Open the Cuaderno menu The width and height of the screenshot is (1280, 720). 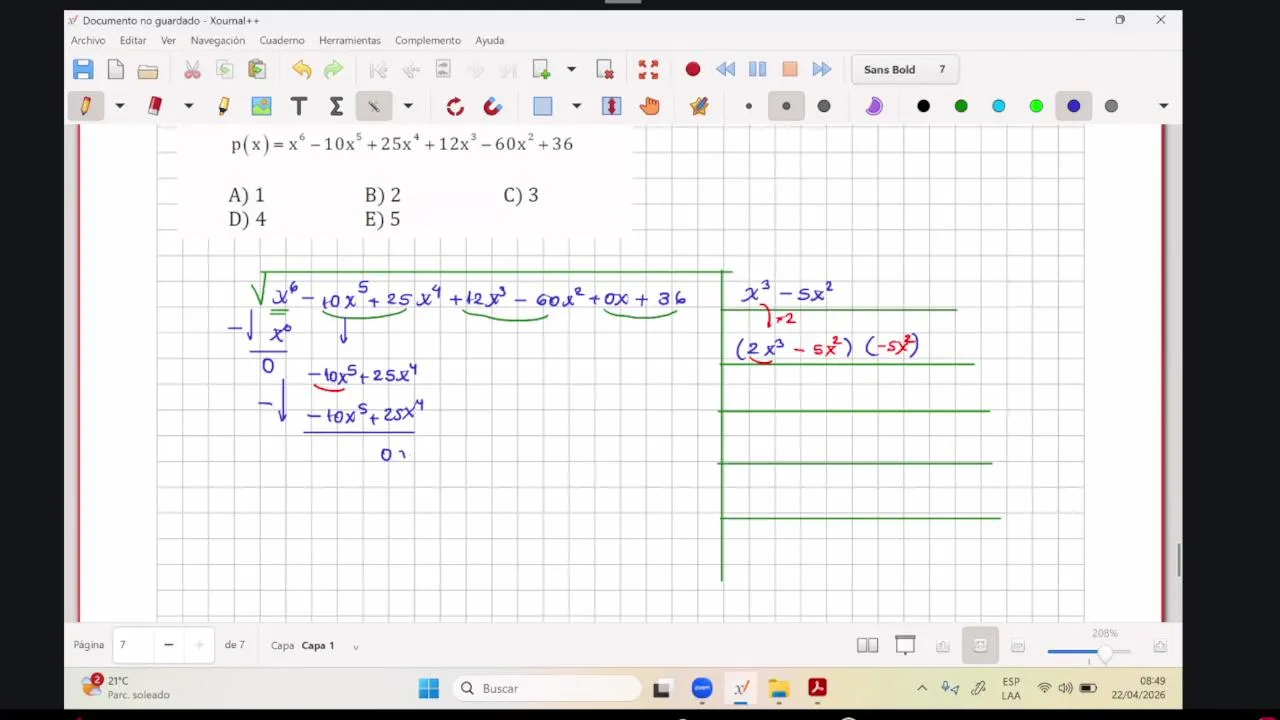[282, 40]
